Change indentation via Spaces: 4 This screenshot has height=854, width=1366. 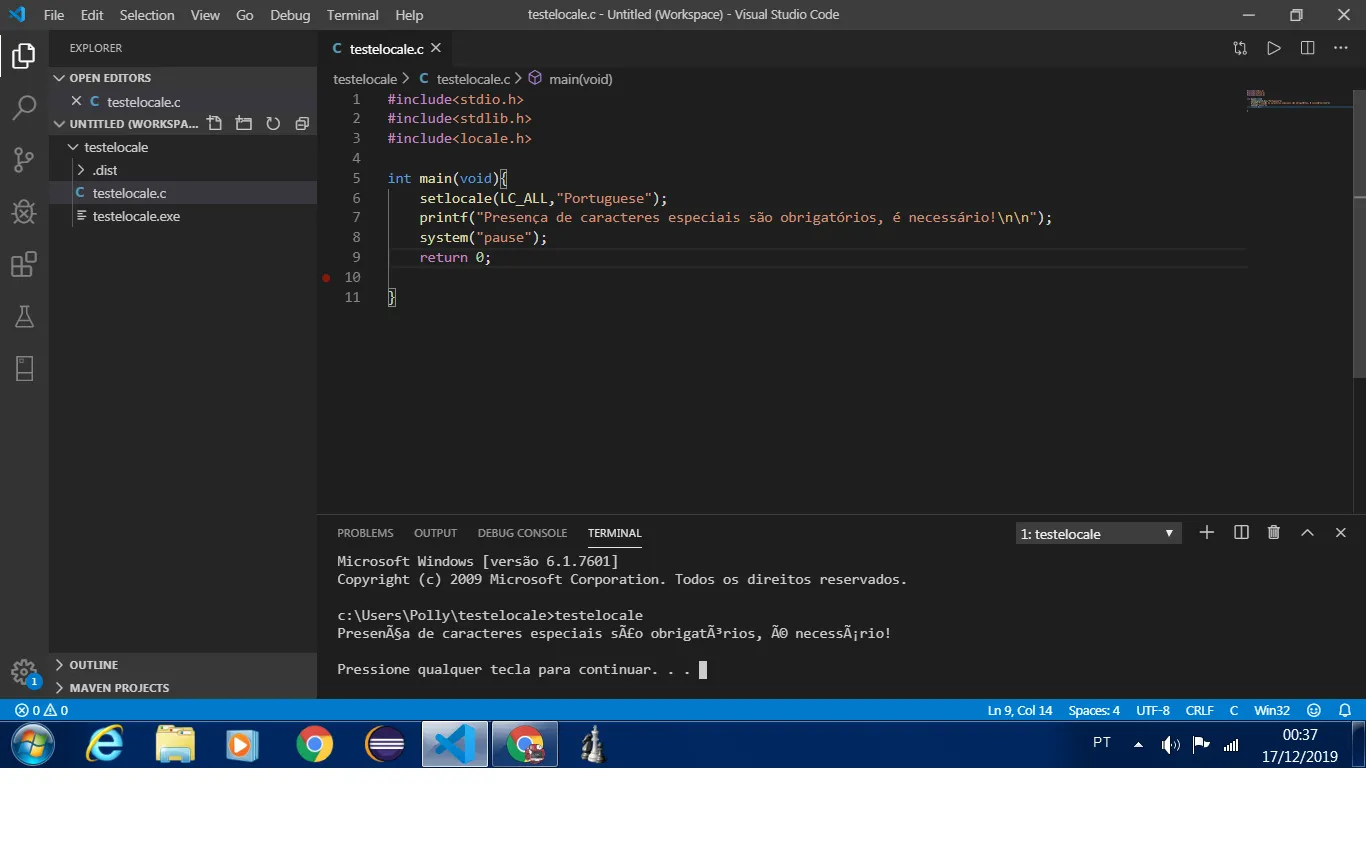pos(1094,710)
